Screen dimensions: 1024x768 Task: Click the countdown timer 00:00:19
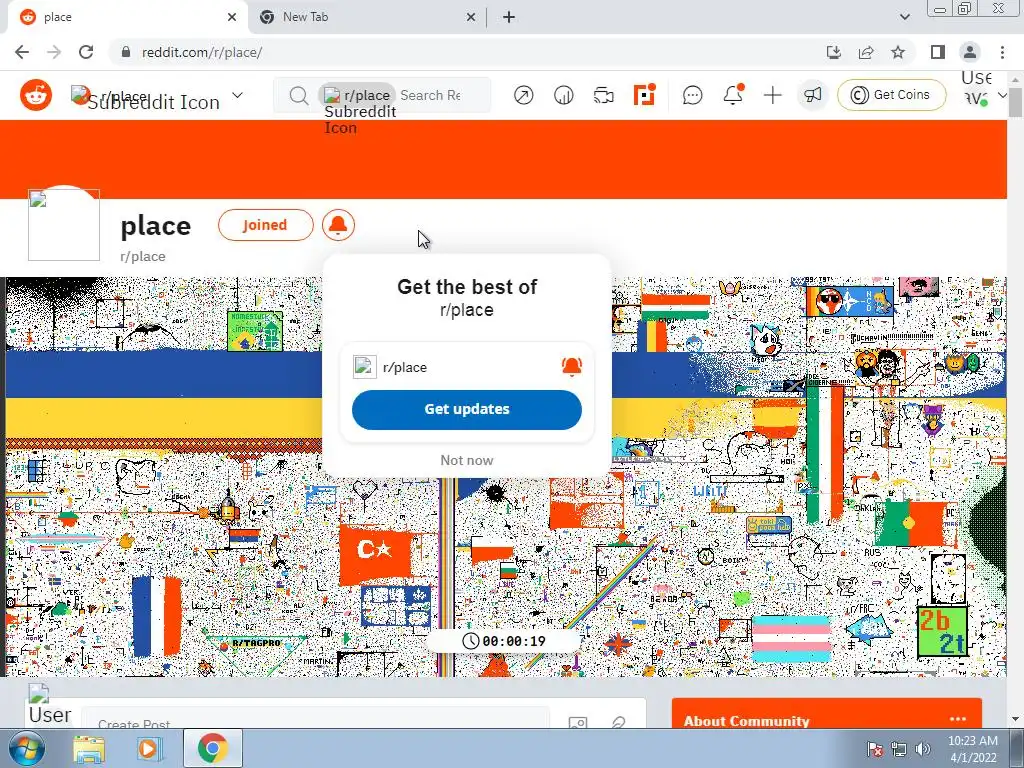pos(503,641)
